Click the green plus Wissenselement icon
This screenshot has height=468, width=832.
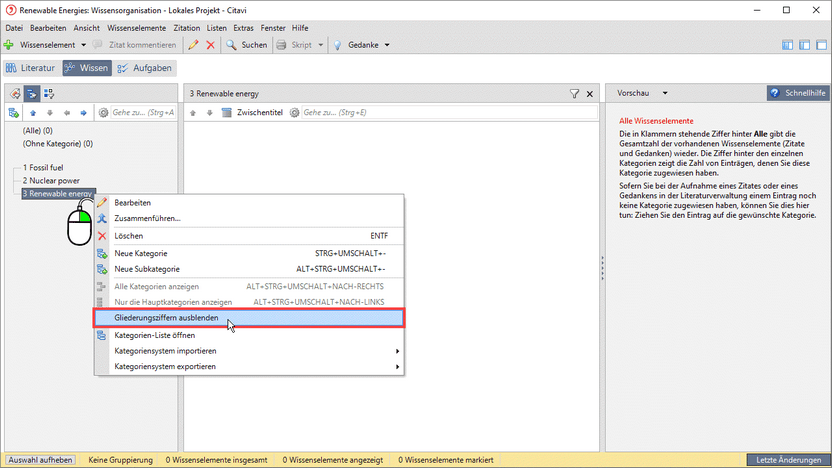point(9,45)
